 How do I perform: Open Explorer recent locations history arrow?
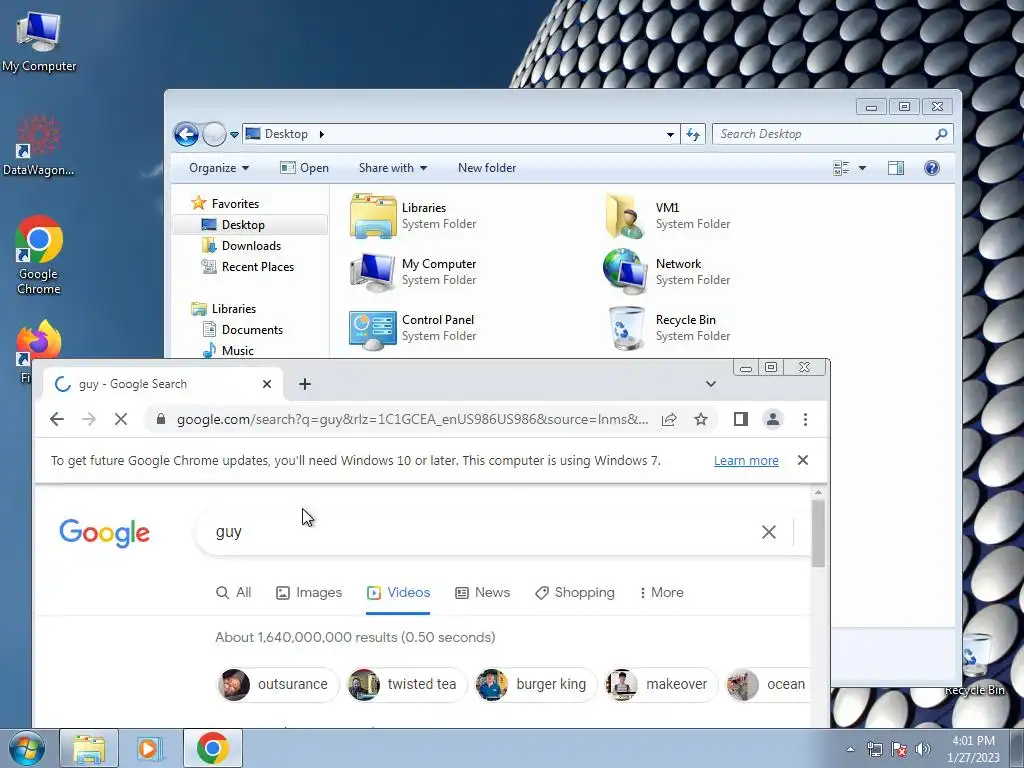(x=234, y=135)
